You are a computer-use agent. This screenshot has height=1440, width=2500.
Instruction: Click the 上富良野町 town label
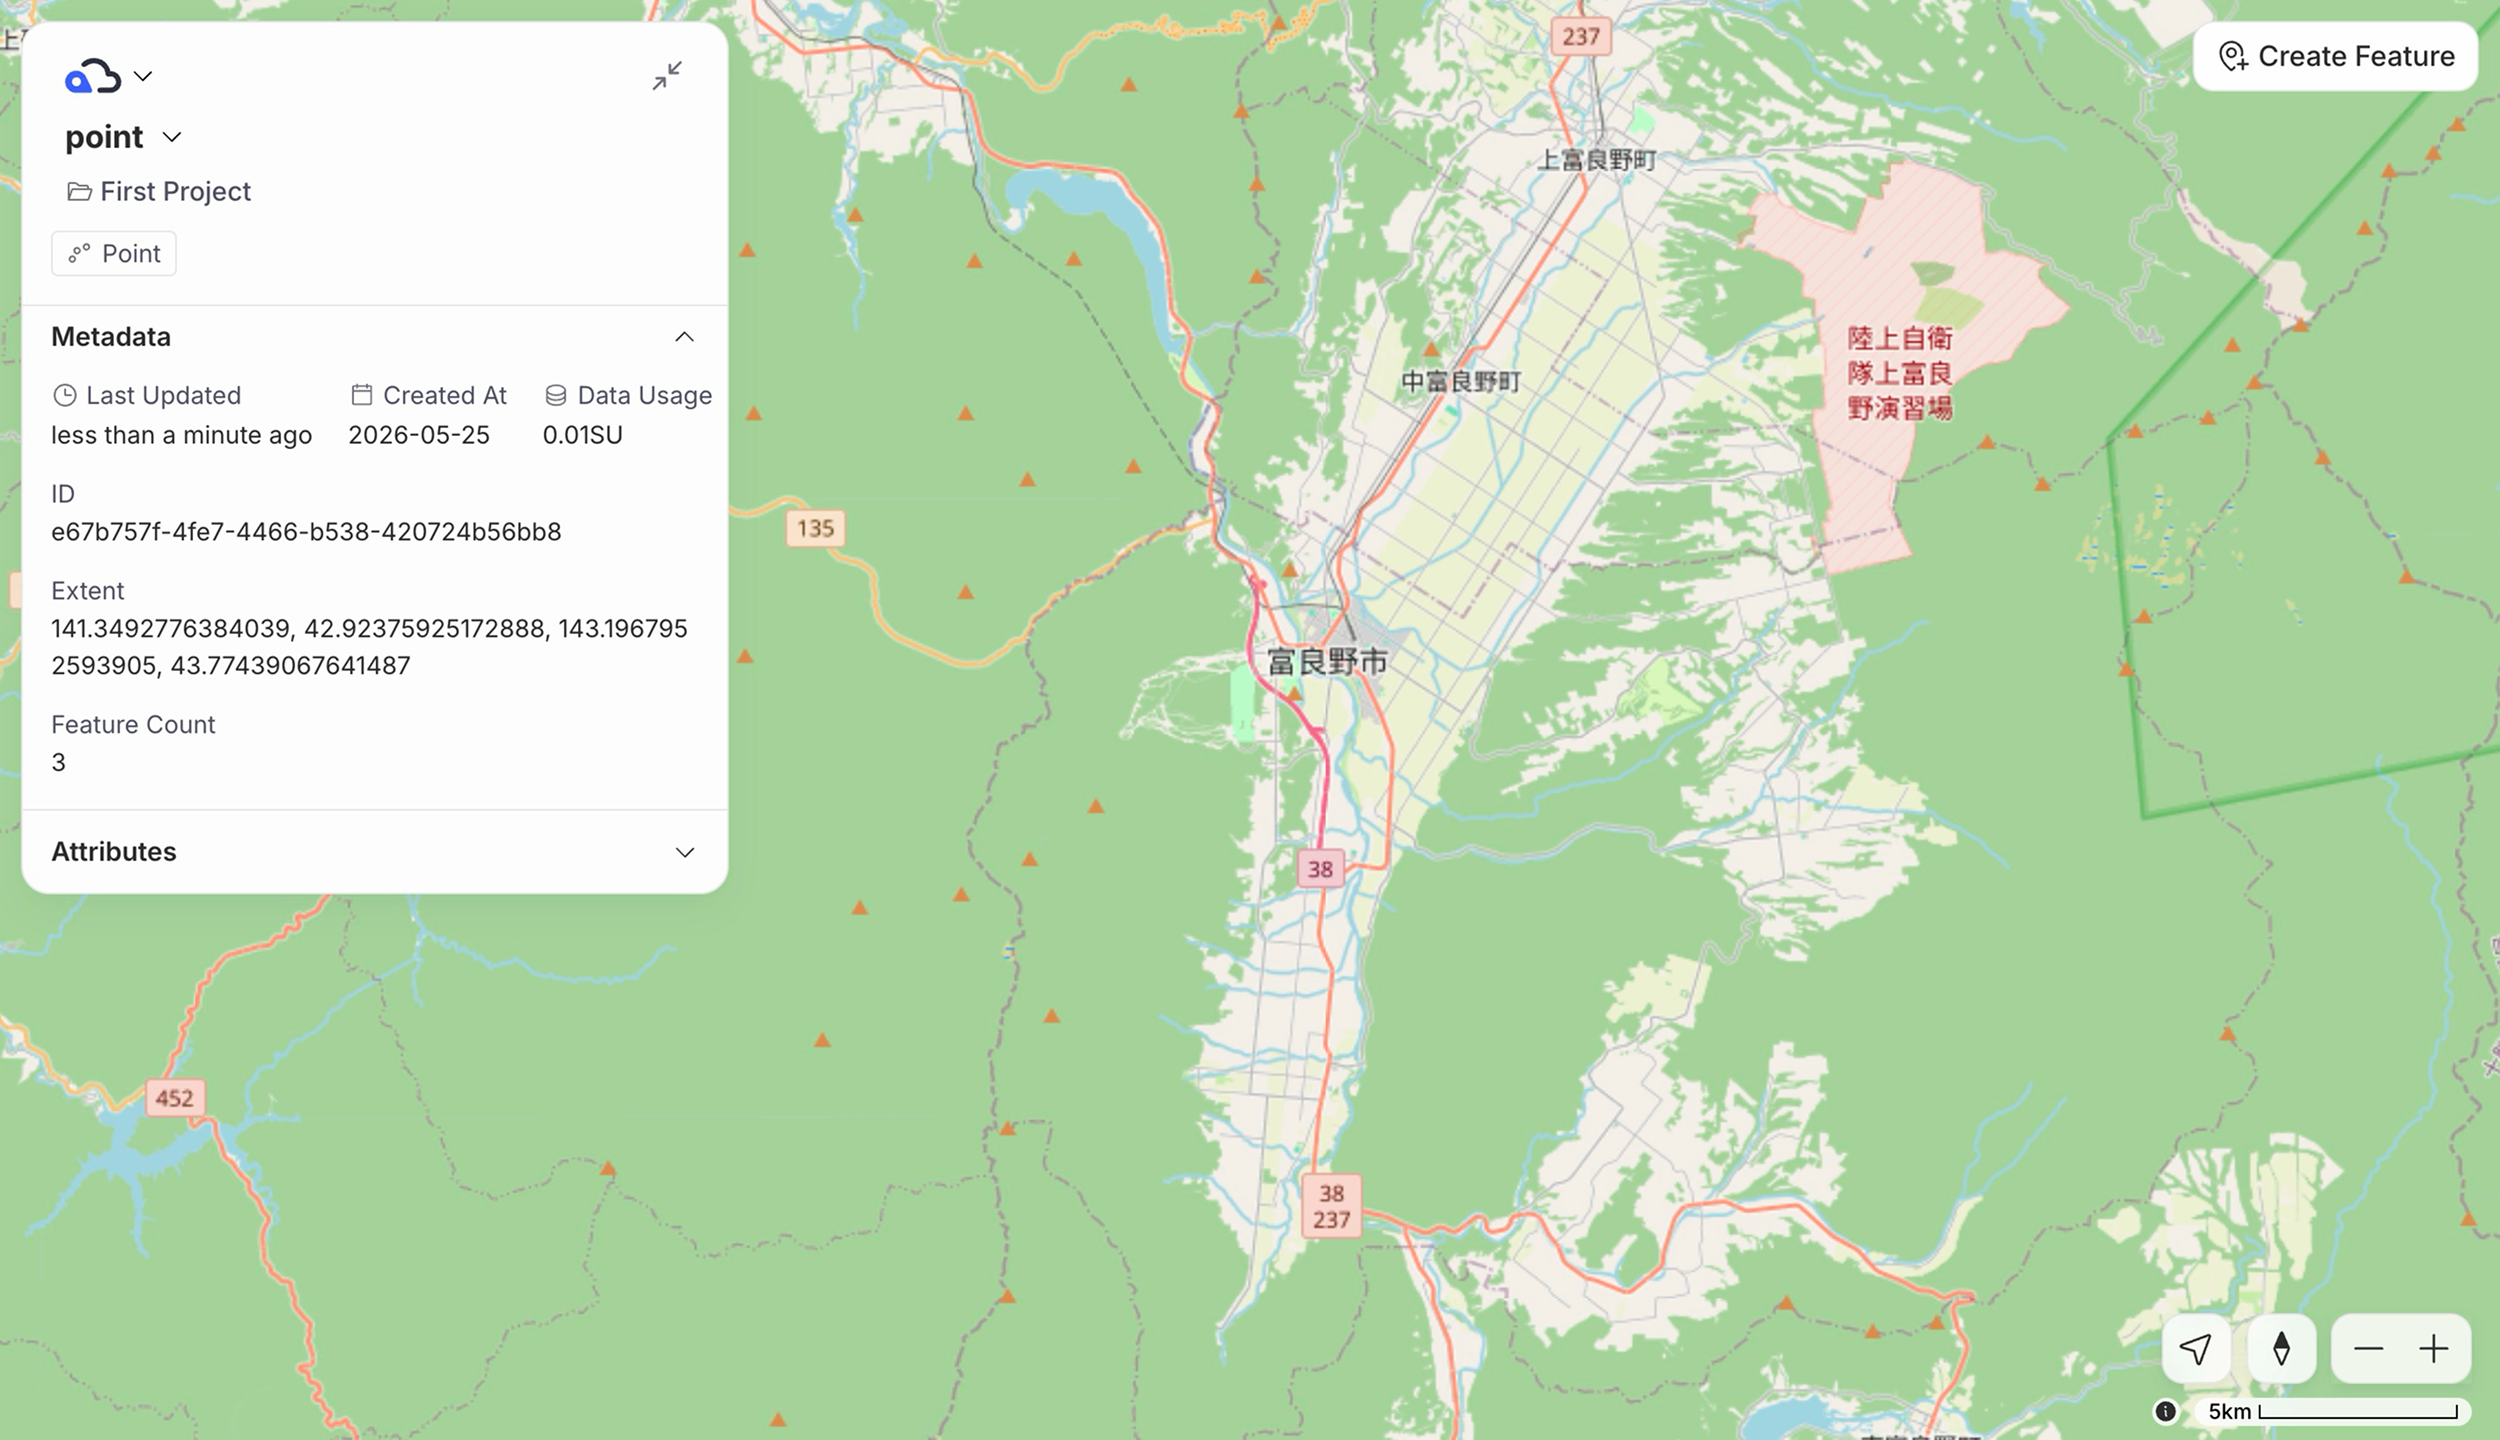(1596, 160)
